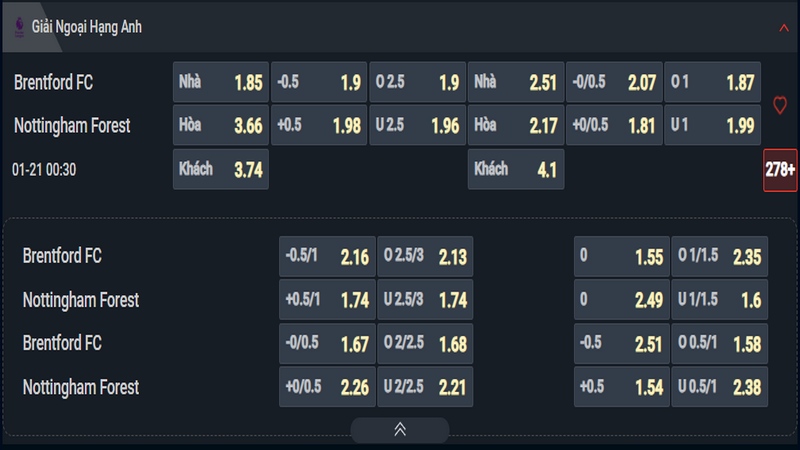This screenshot has height=450, width=800.
Task: Click the Premier League logo icon
Action: pos(19,27)
